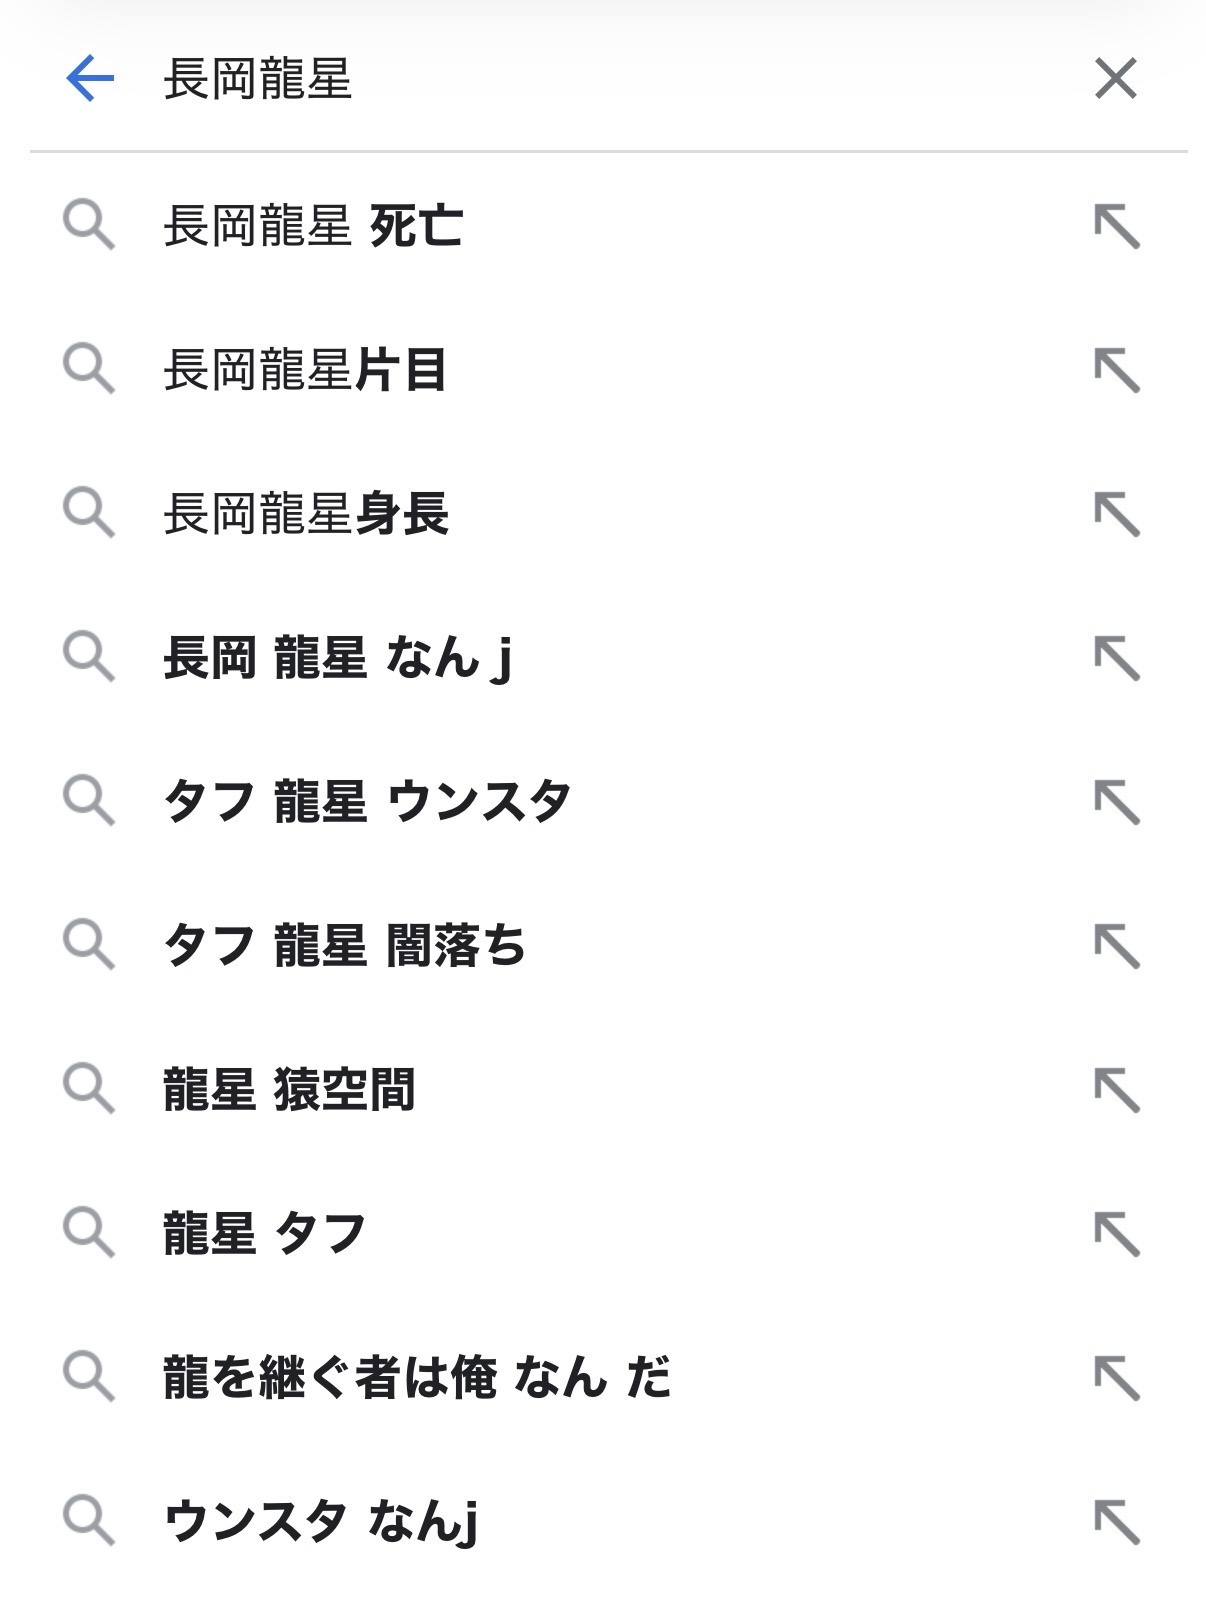Select suggestion 長岡龍星 死亡
This screenshot has height=1598, width=1206.
point(314,226)
